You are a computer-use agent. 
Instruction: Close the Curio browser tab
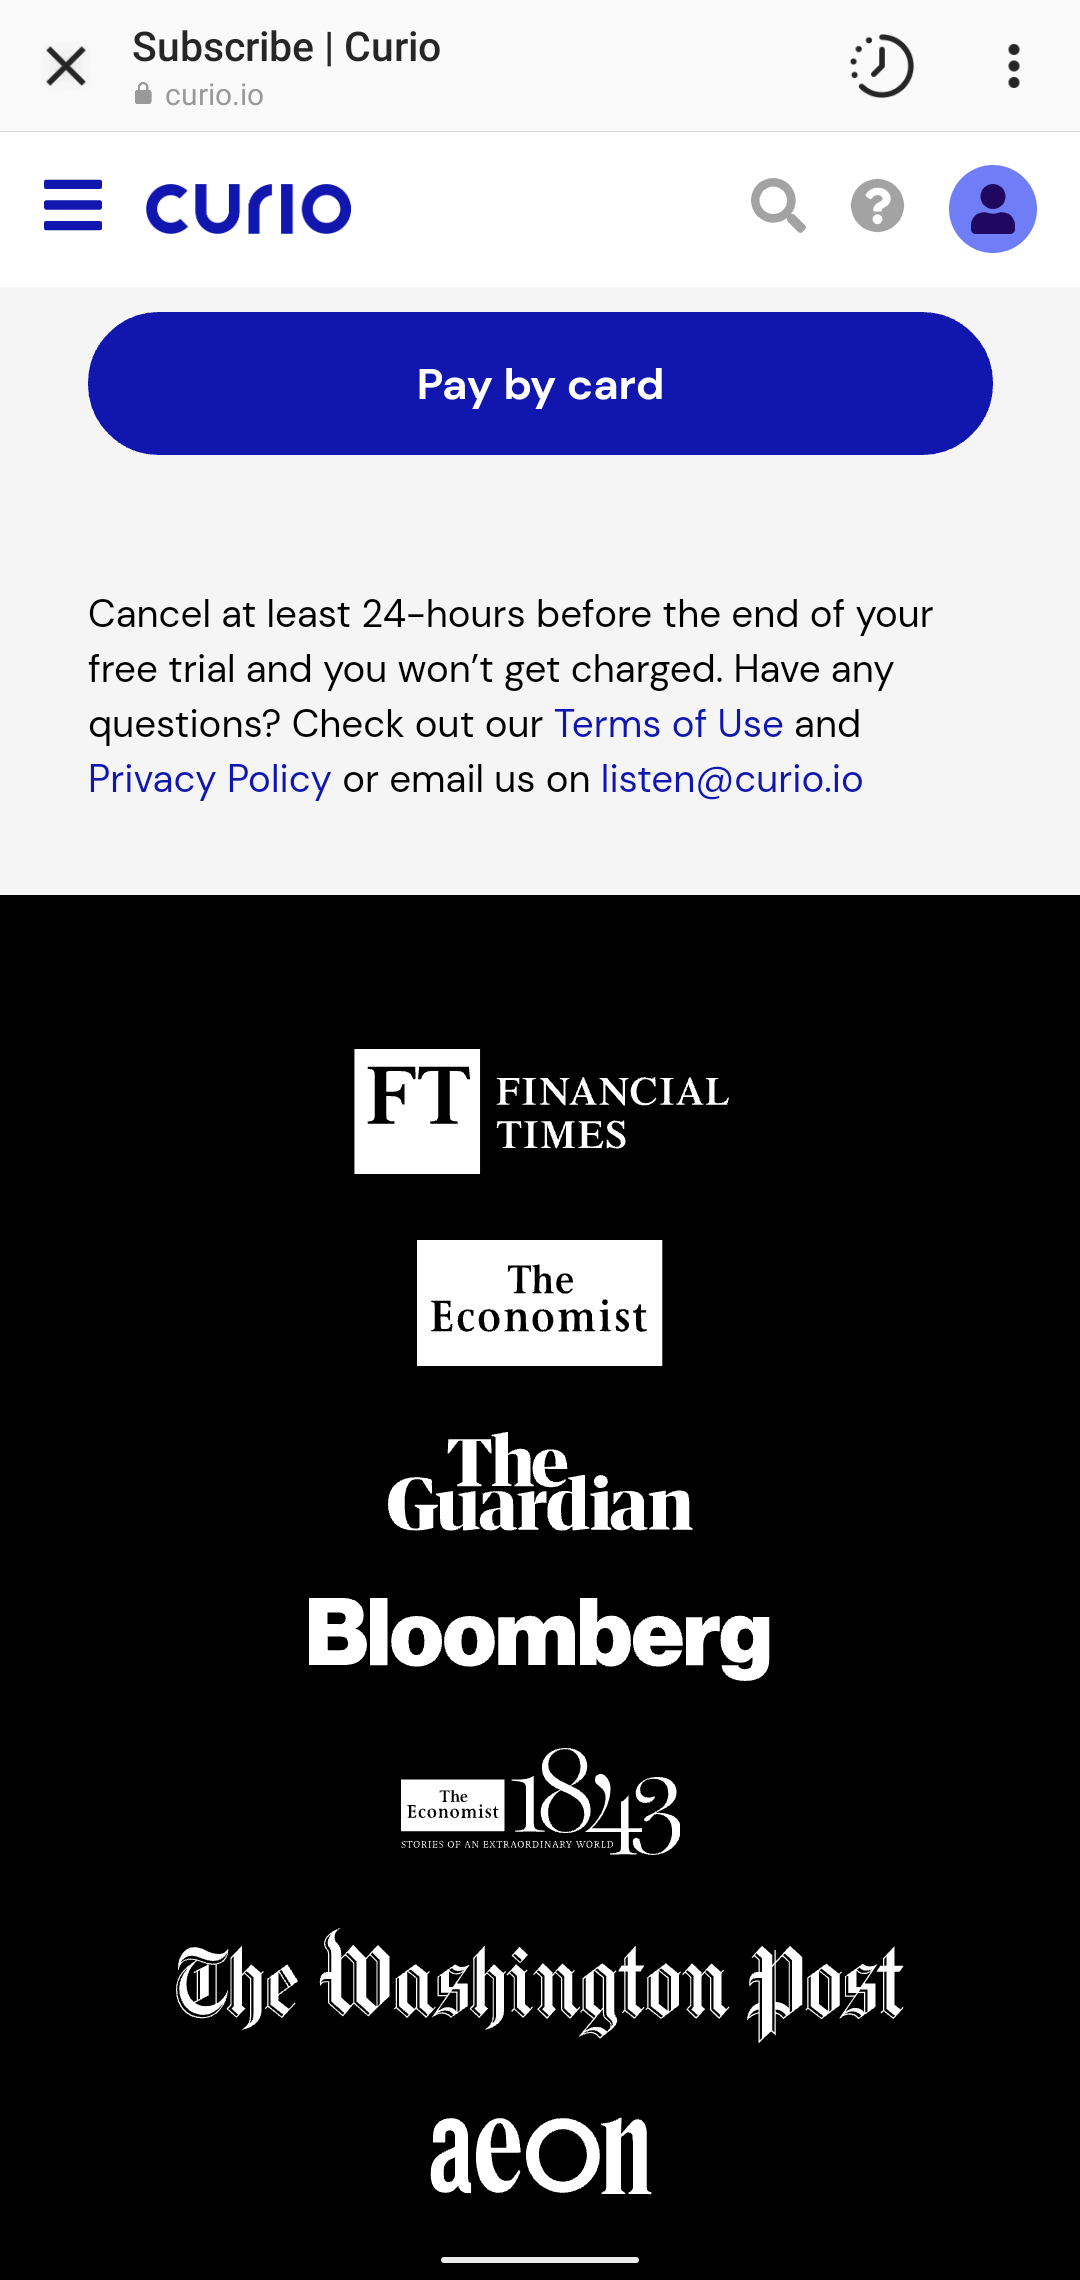point(66,67)
